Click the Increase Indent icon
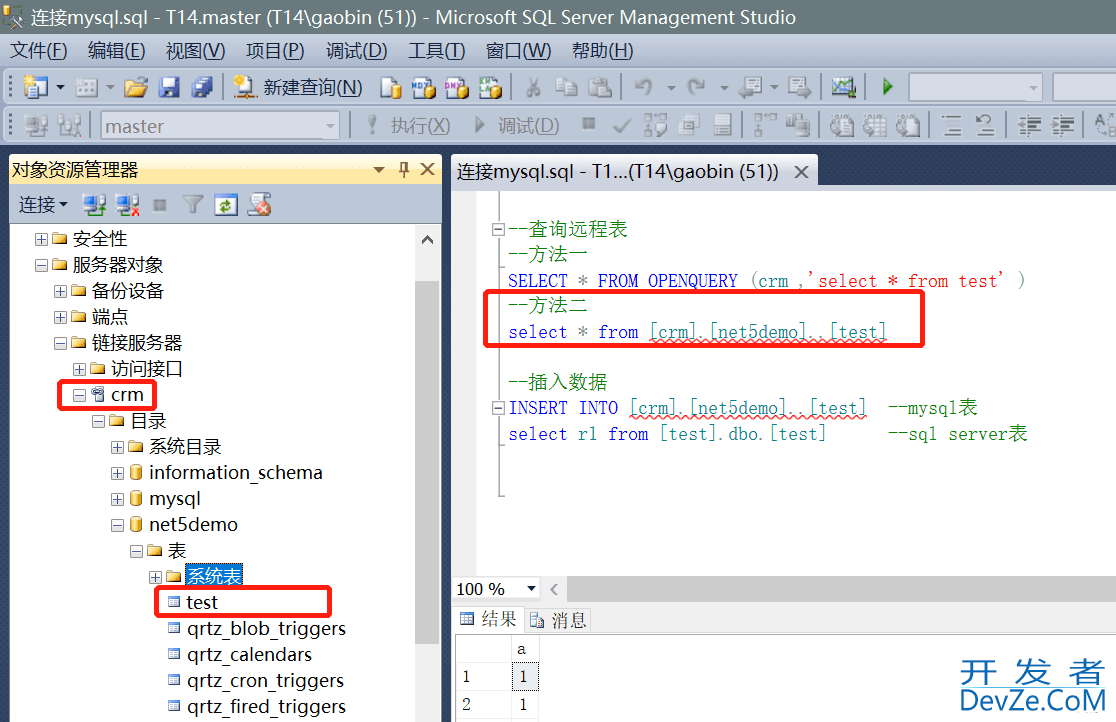Screen dimensions: 1116x722 tap(1063, 126)
